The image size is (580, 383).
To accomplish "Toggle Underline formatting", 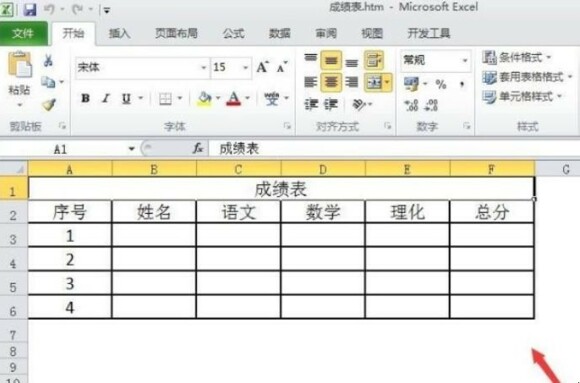I will 127,98.
